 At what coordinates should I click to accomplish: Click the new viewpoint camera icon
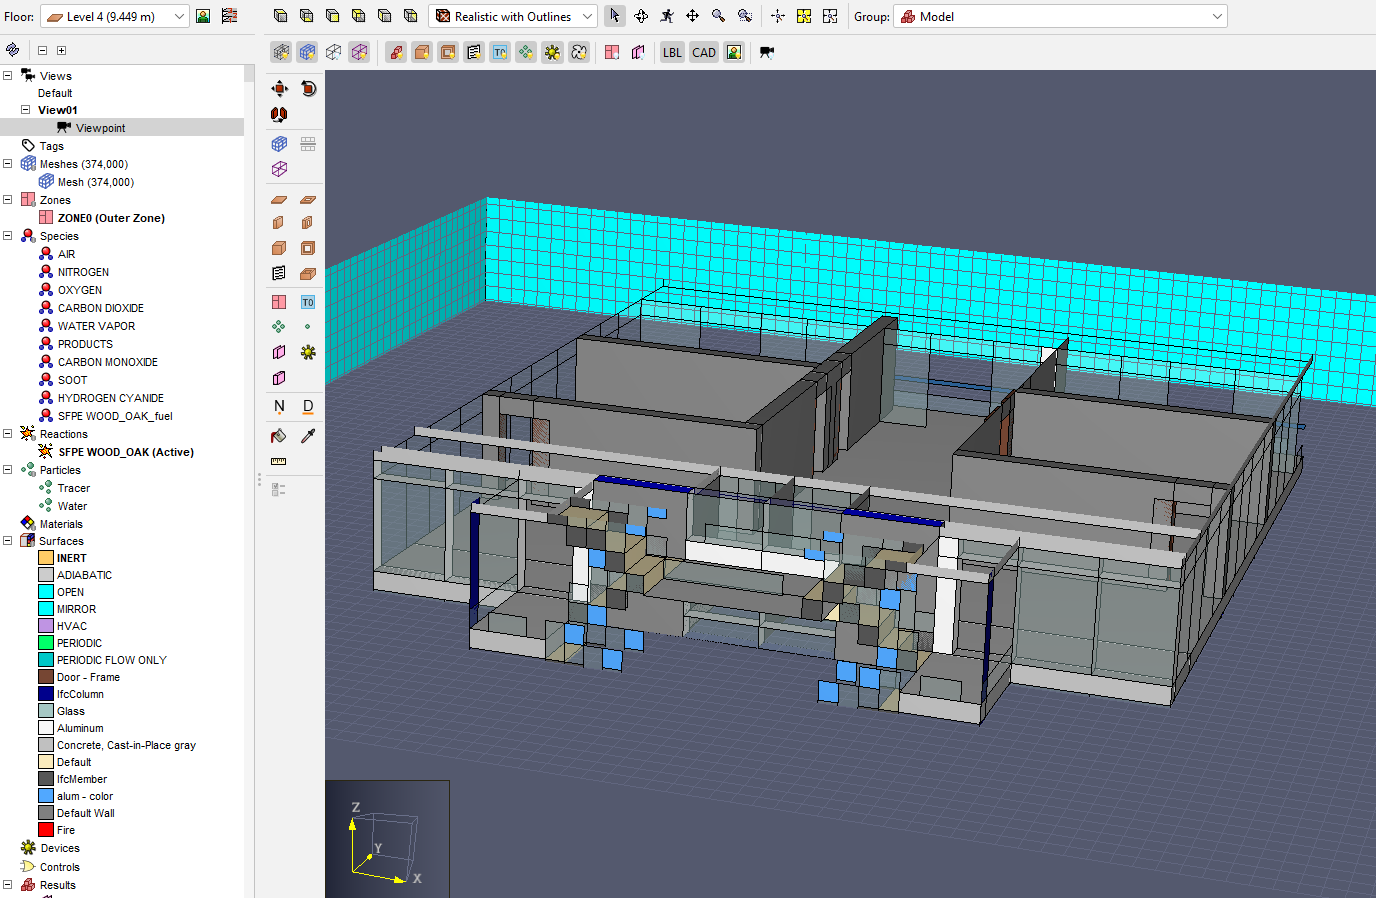pyautogui.click(x=767, y=52)
